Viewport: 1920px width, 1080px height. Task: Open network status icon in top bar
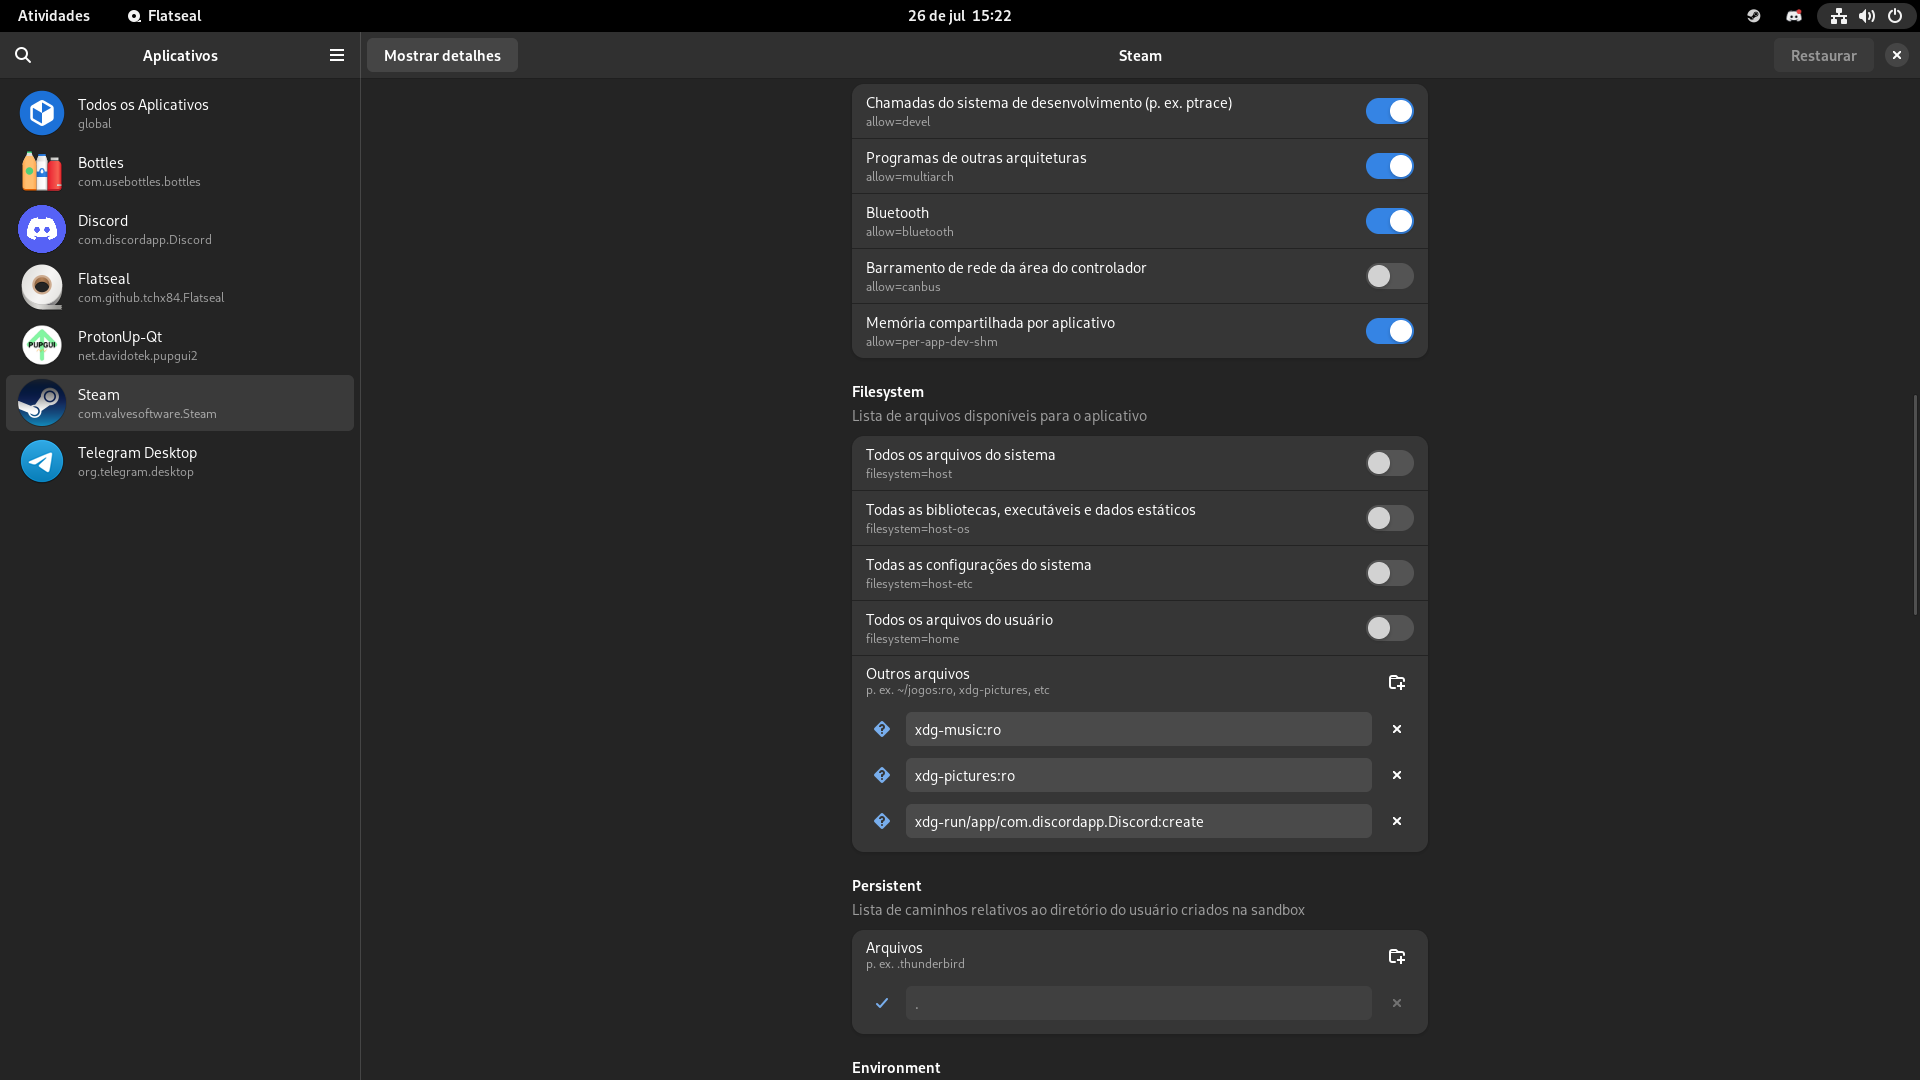click(x=1839, y=16)
